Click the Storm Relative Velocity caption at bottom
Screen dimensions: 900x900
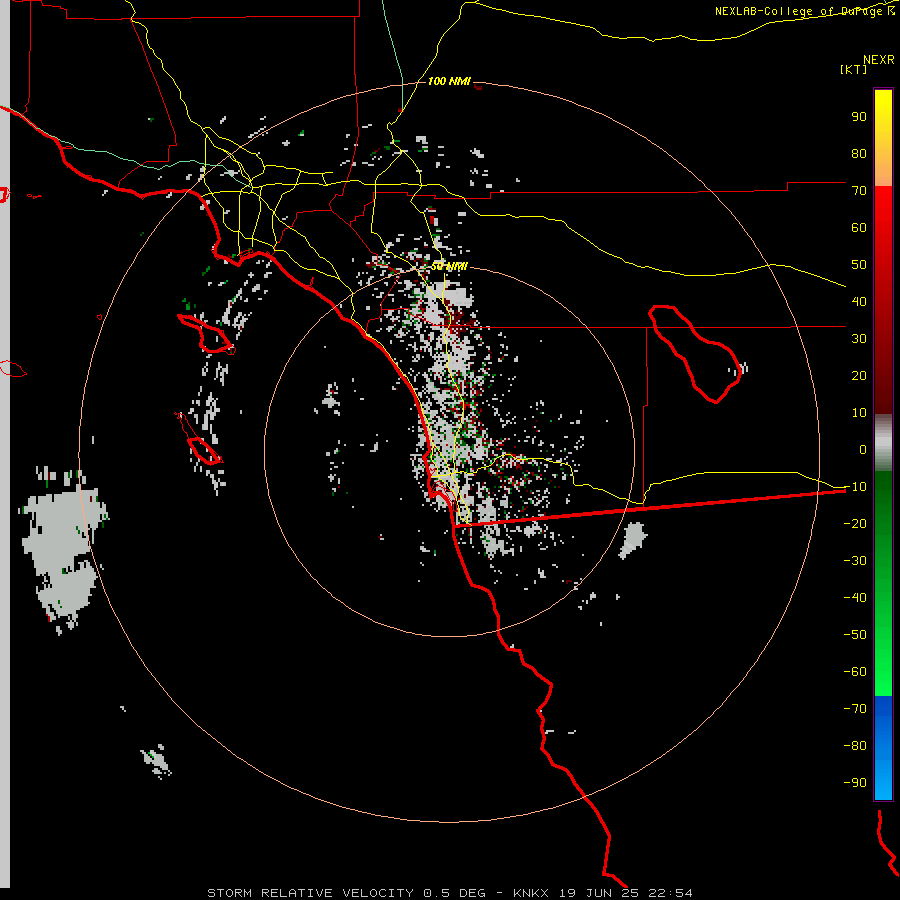(449, 893)
